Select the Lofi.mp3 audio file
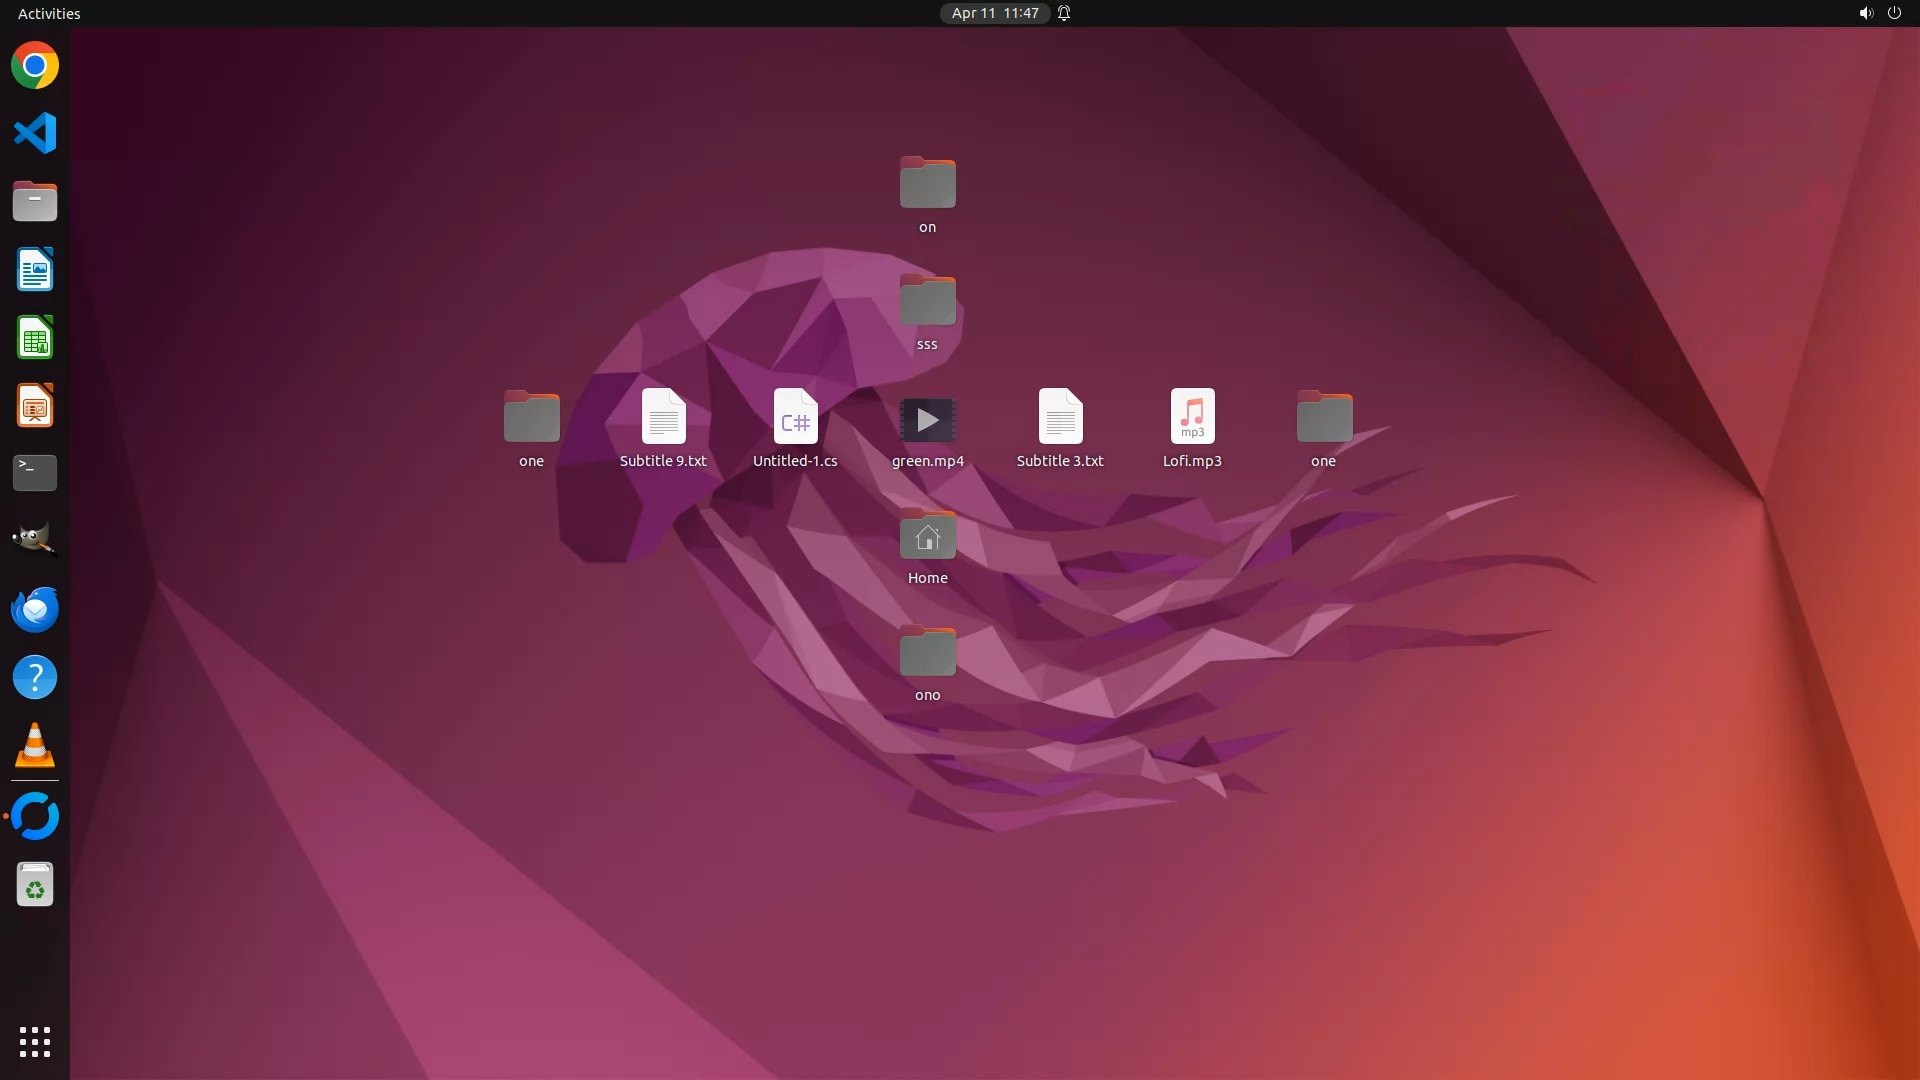This screenshot has width=1920, height=1080. click(x=1192, y=417)
